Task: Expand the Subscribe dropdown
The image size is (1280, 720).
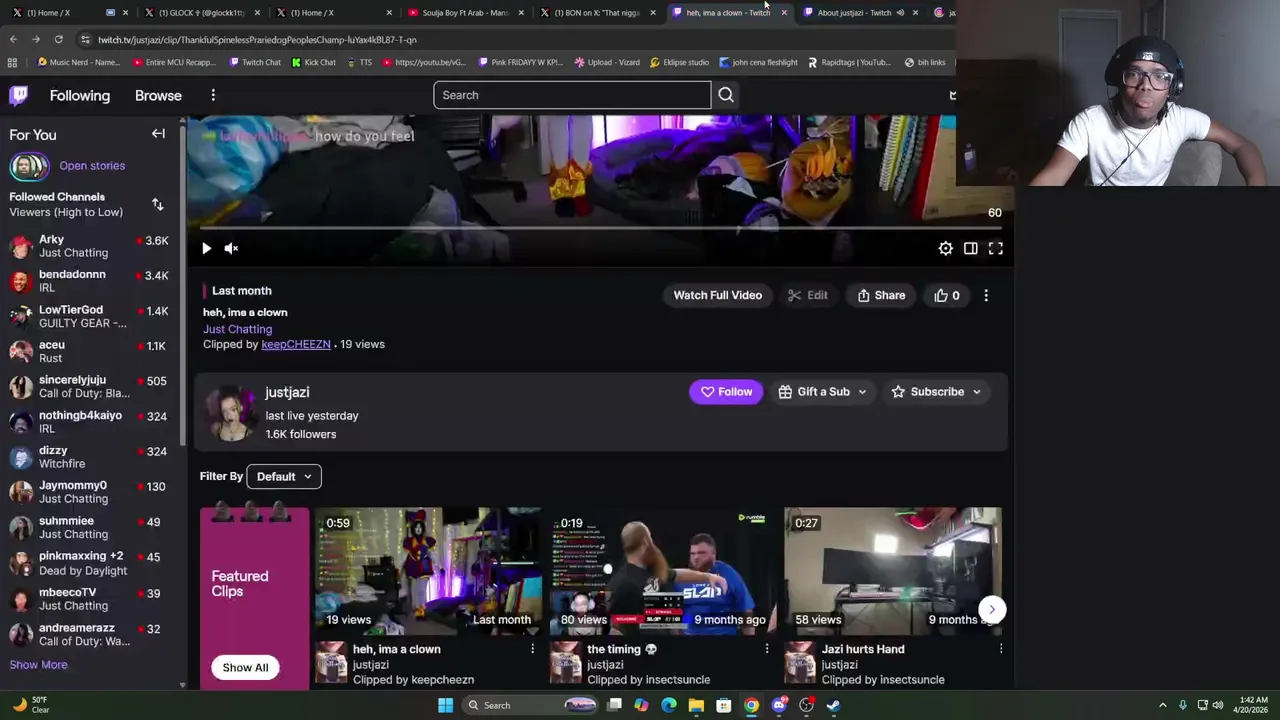Action: tap(936, 392)
